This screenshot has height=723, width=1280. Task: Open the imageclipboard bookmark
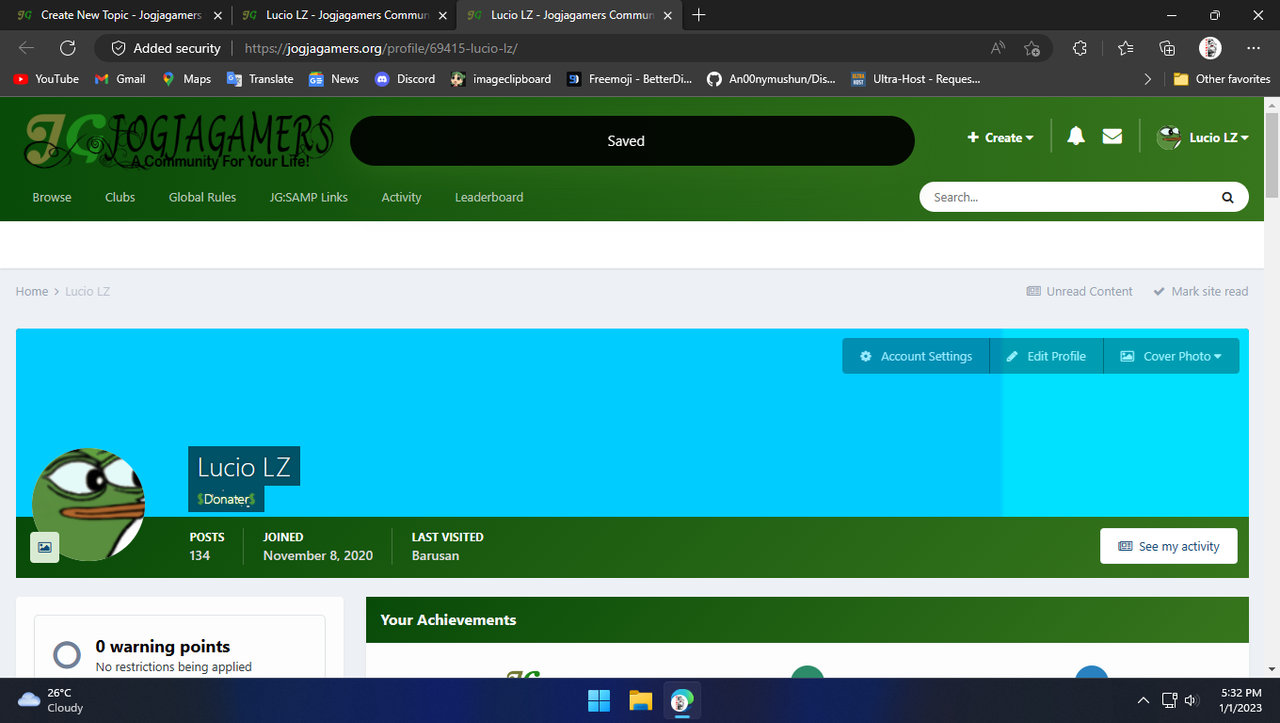[x=500, y=79]
